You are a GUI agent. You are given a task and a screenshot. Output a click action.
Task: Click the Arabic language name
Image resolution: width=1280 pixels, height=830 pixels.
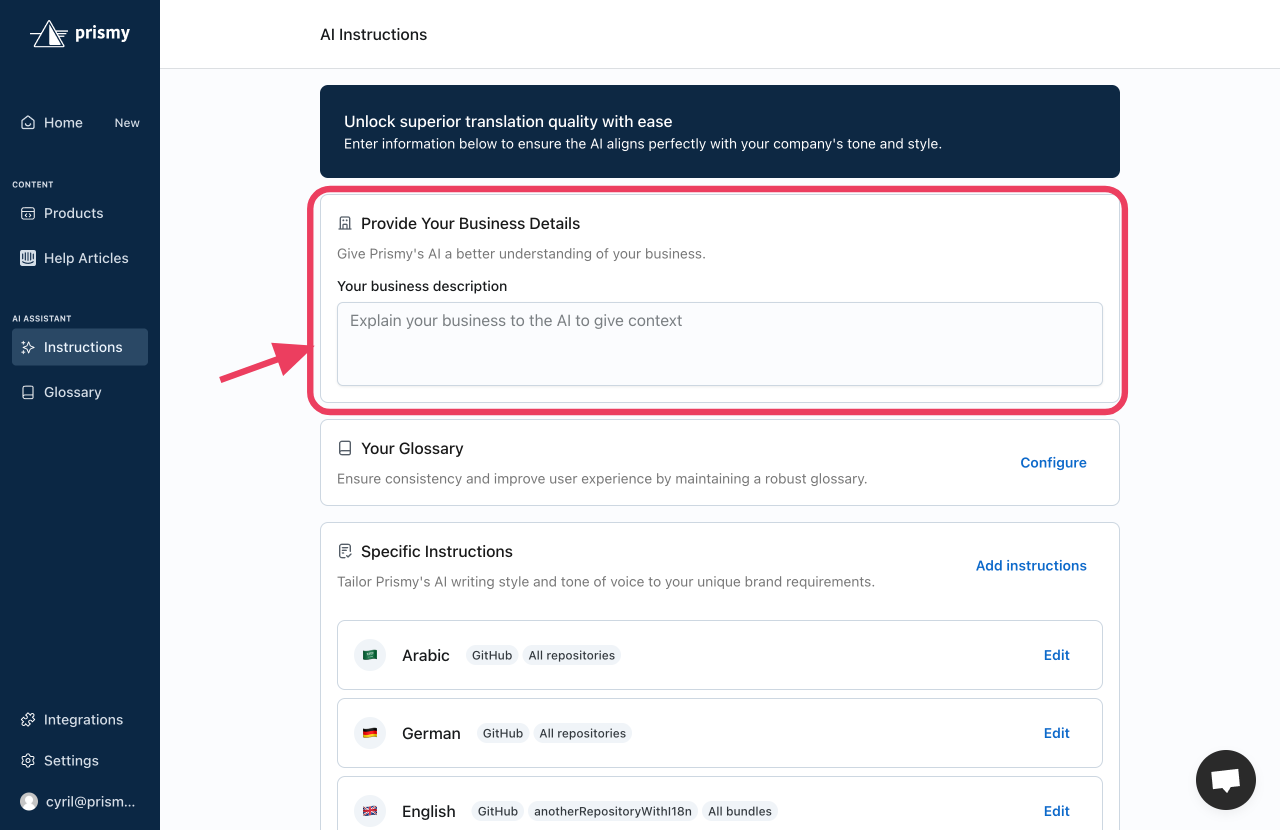point(426,655)
